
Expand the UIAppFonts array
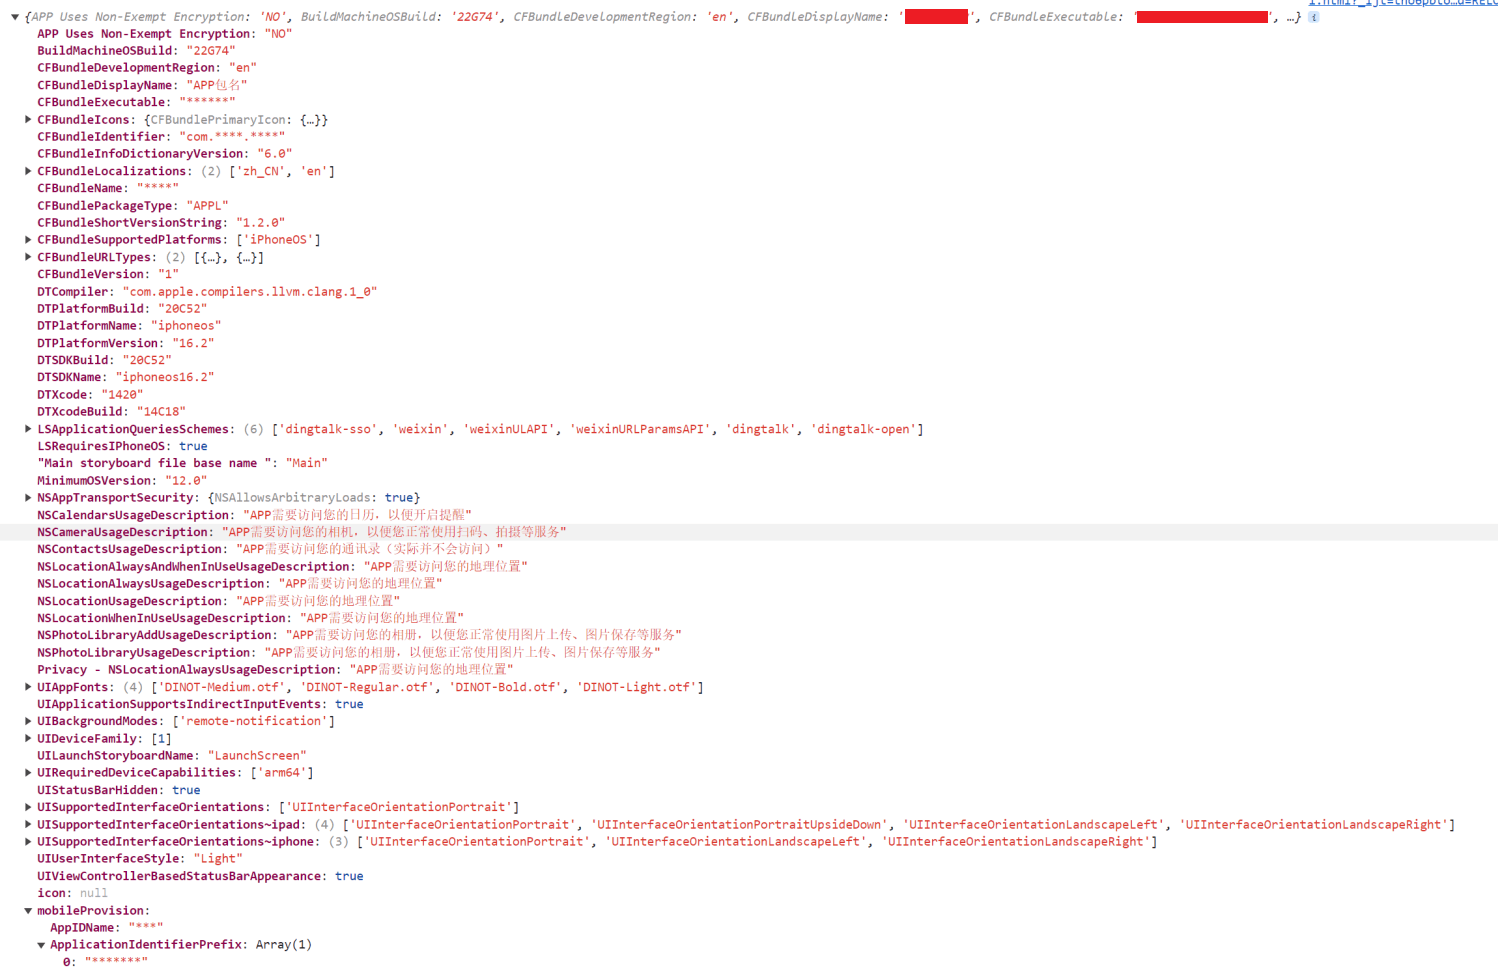pos(28,687)
